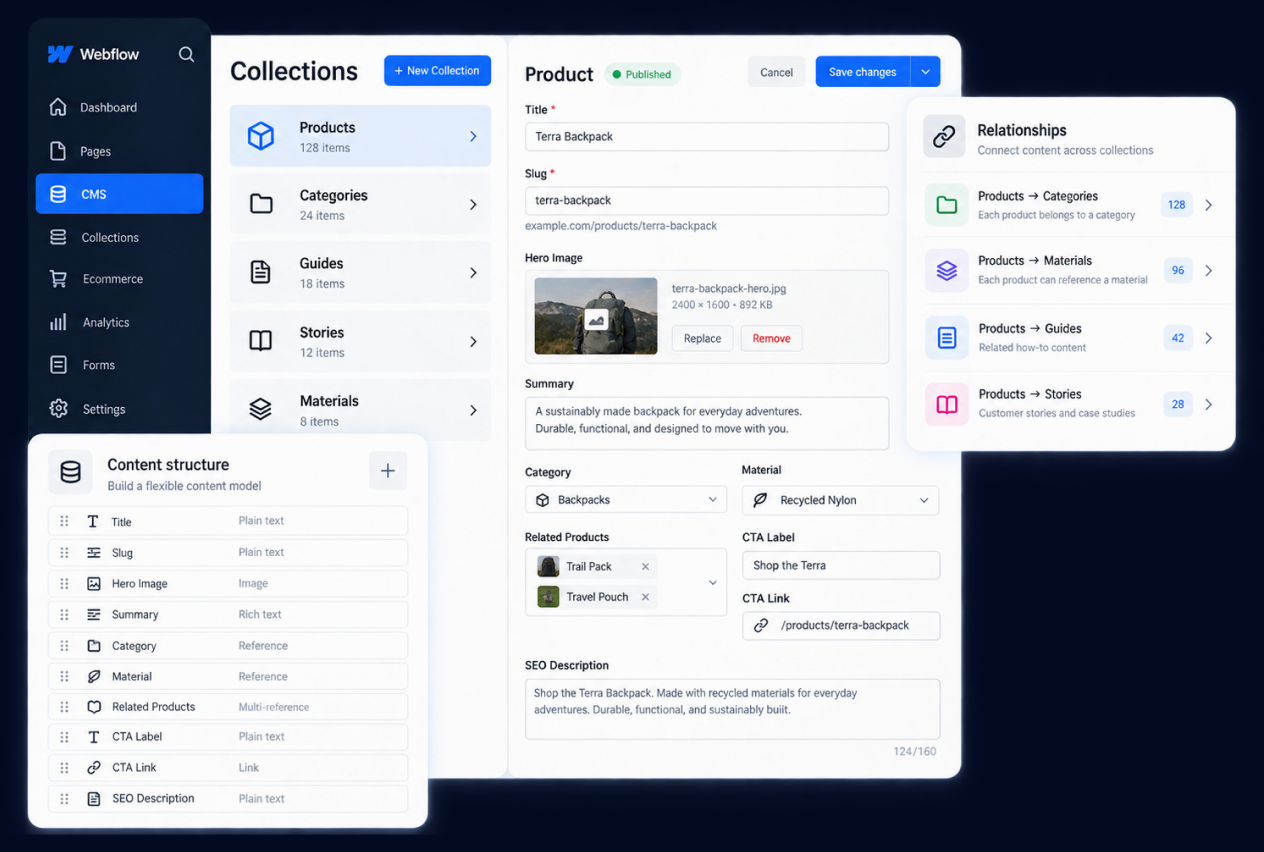Click the Published status badge
The width and height of the screenshot is (1264, 852).
[642, 74]
